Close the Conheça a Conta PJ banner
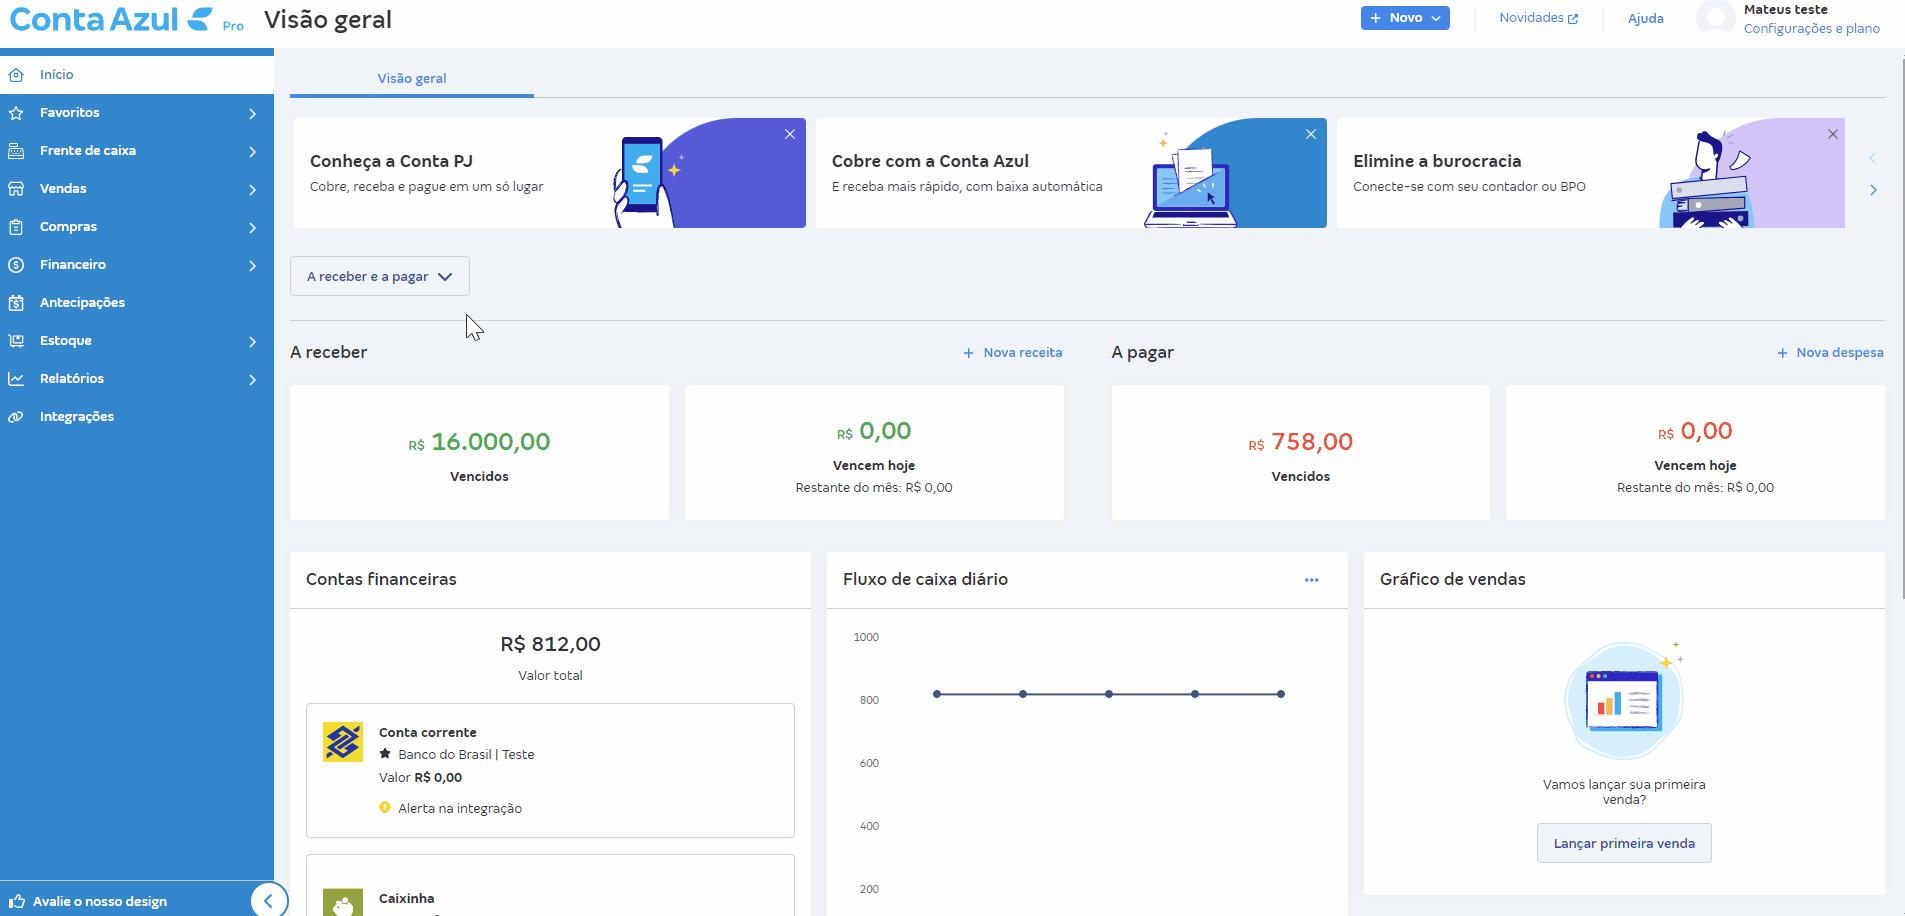Viewport: 1905px width, 916px height. pos(790,134)
